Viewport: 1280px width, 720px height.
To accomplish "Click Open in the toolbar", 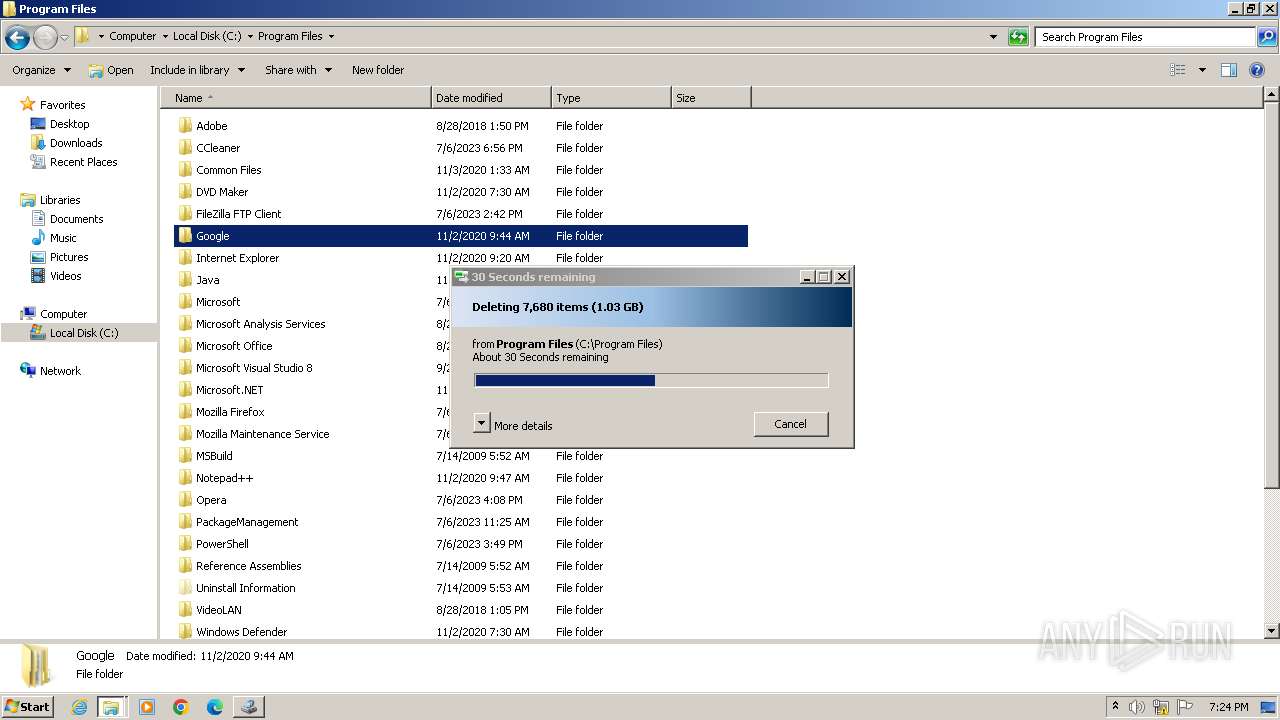I will (x=111, y=70).
